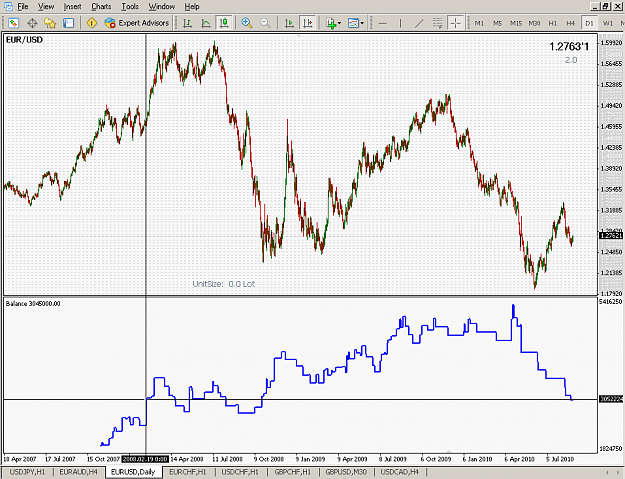Viewport: 625px width, 479px height.
Task: Click the Balance 3045000.00 indicator label
Action: click(33, 304)
